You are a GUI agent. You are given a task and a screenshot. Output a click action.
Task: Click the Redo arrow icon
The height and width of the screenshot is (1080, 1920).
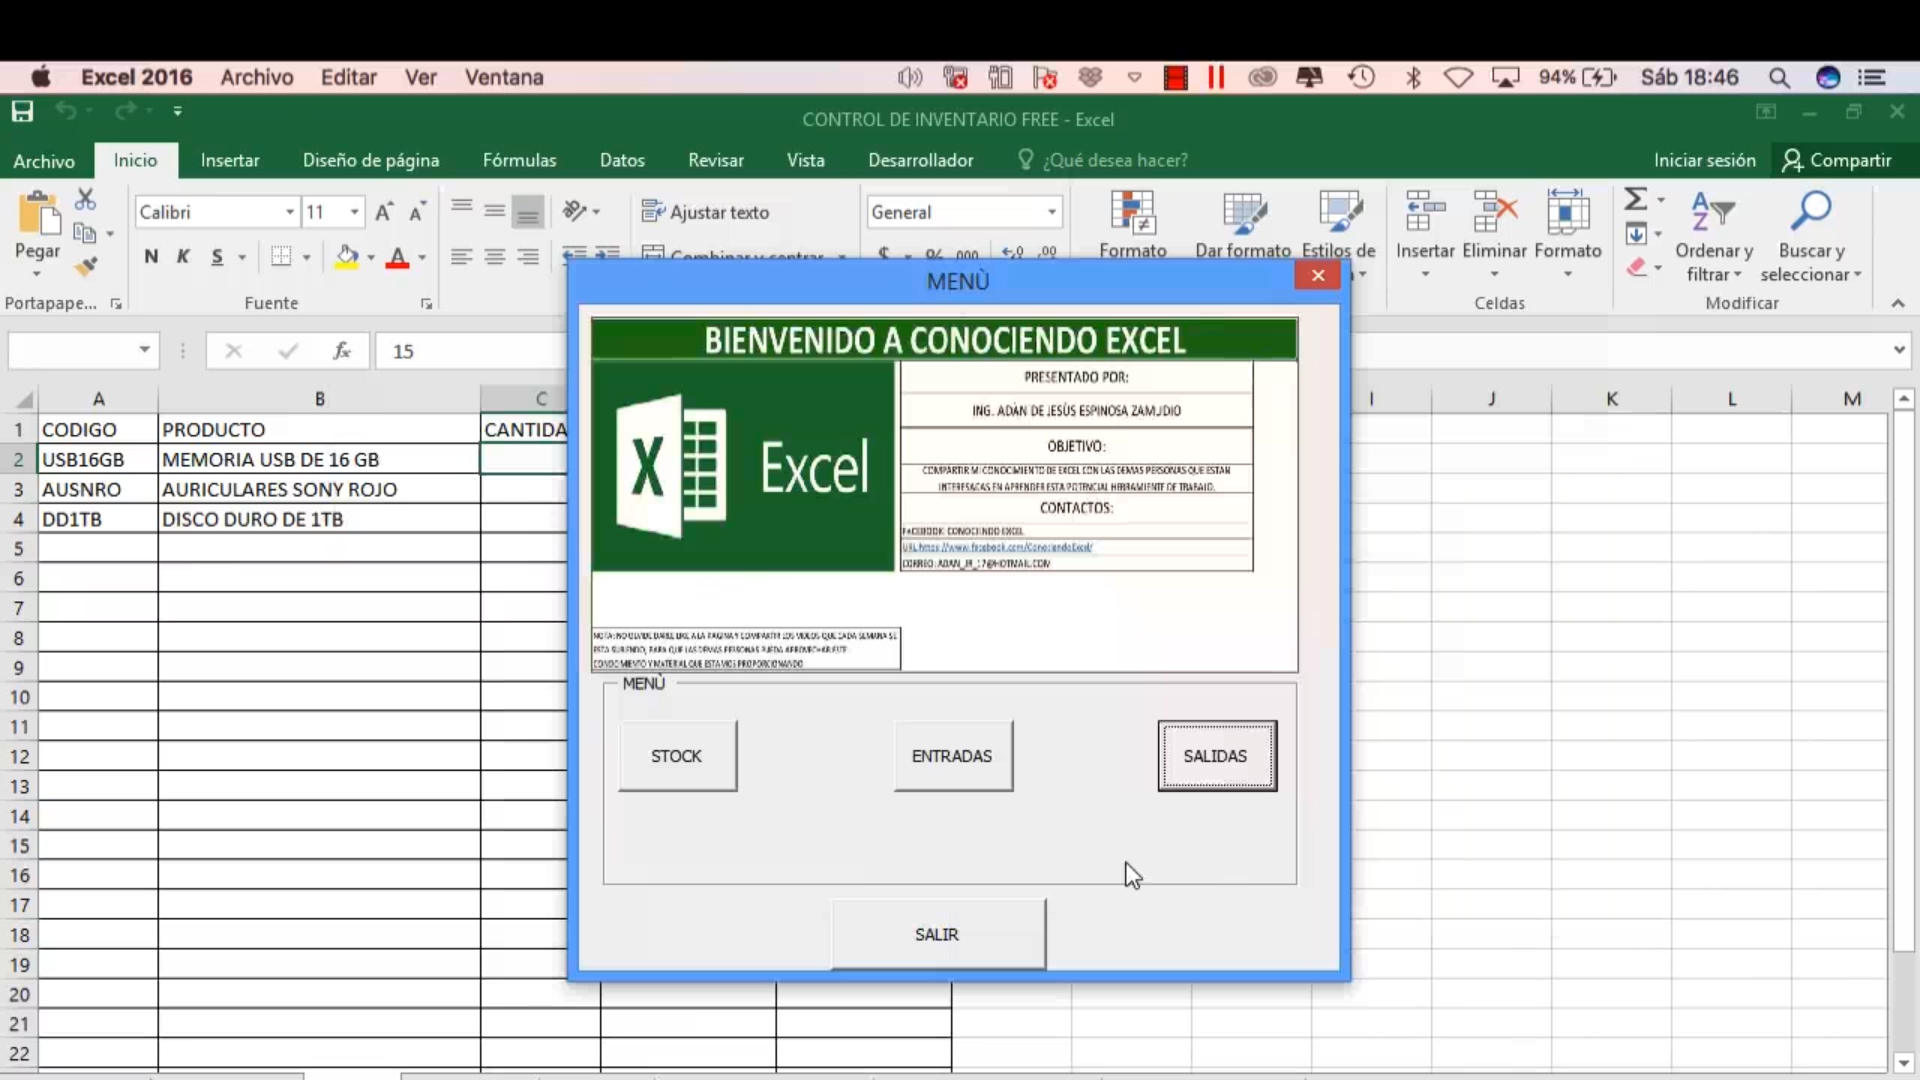125,111
